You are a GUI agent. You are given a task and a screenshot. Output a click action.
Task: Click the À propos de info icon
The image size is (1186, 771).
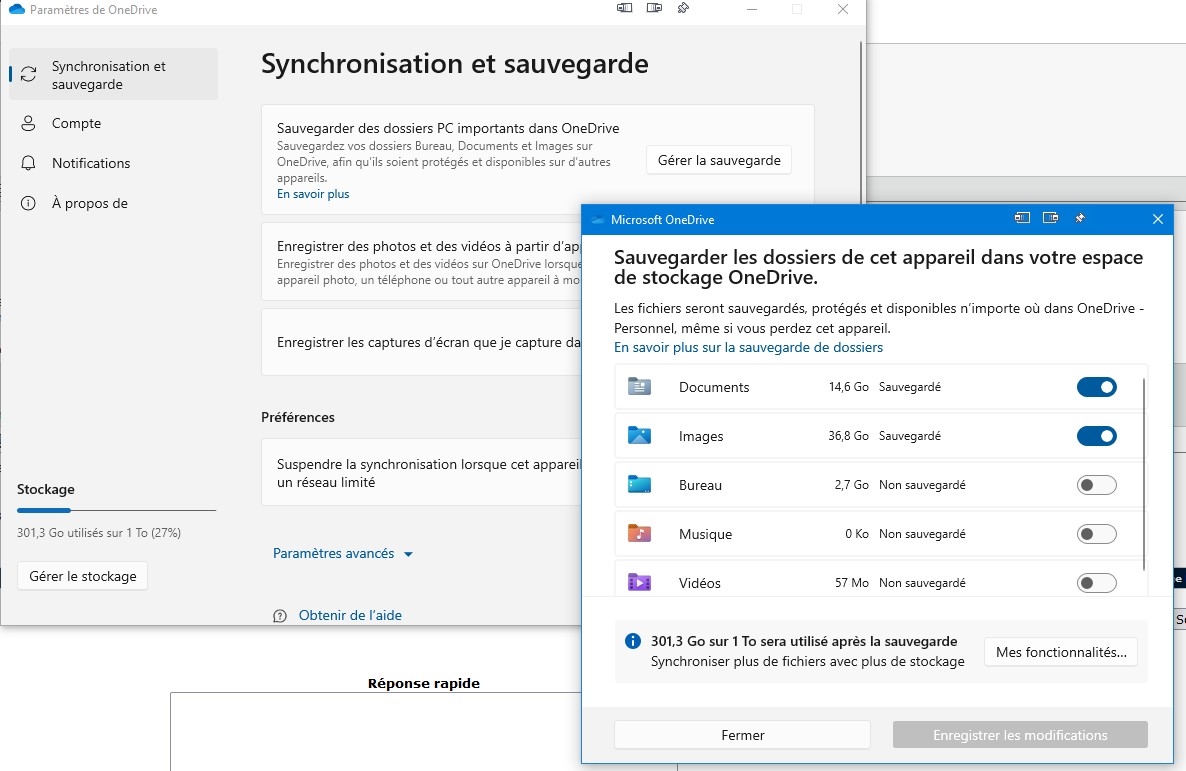click(28, 204)
